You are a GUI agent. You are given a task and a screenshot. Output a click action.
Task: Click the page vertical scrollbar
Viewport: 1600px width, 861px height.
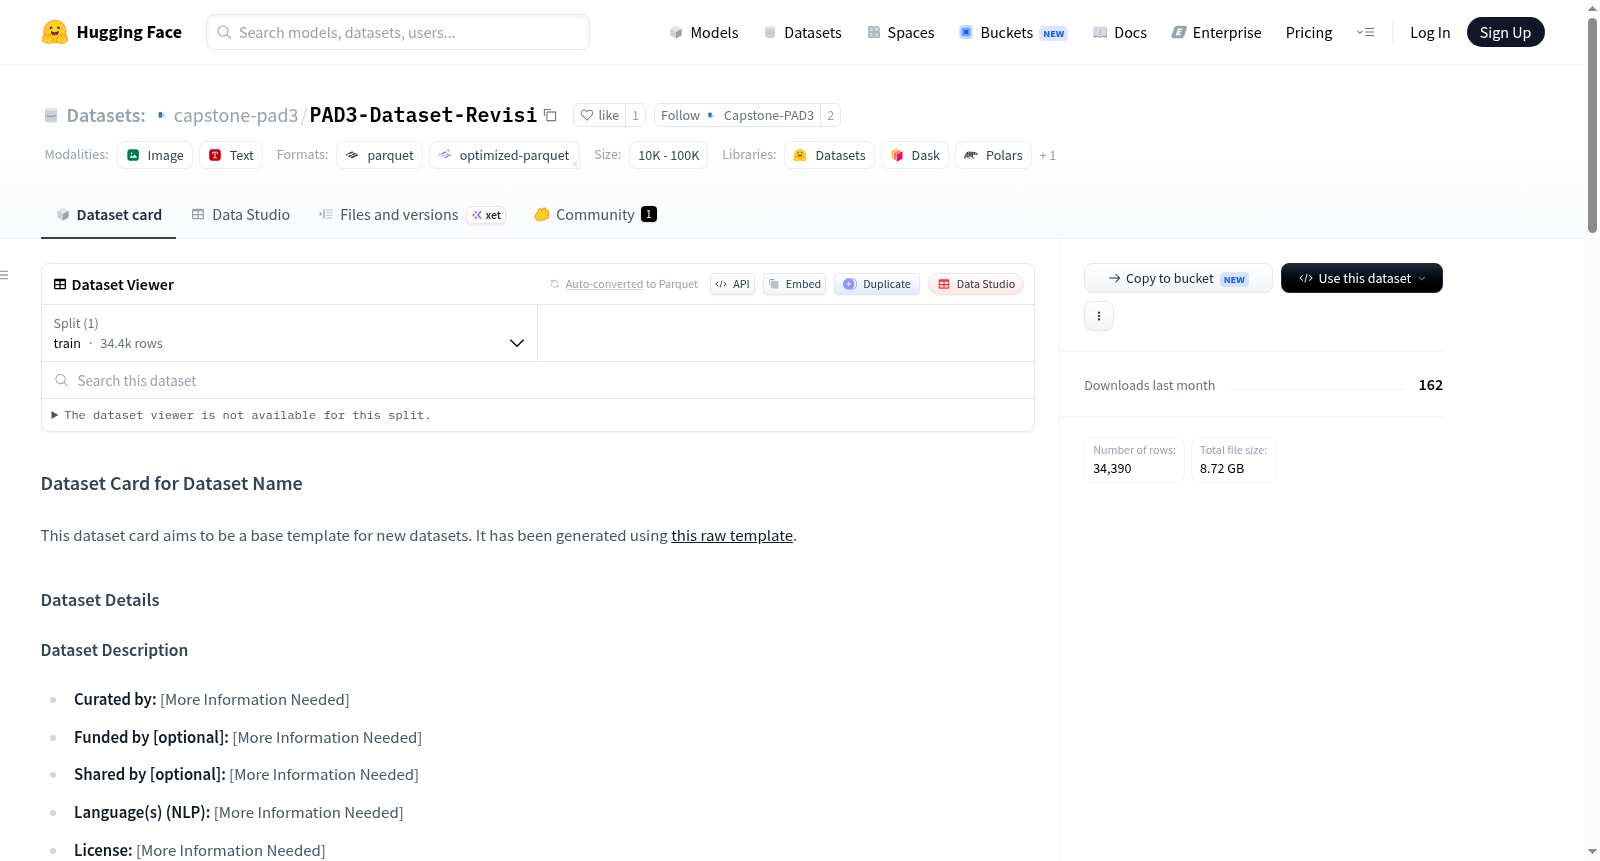click(1592, 125)
